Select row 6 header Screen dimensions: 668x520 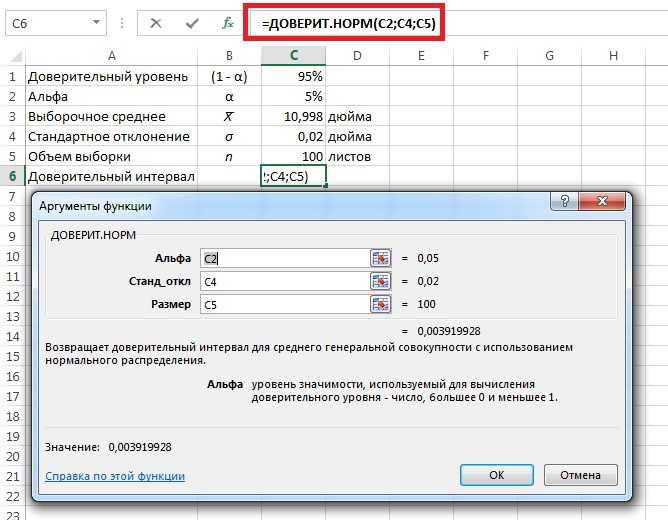pos(13,176)
